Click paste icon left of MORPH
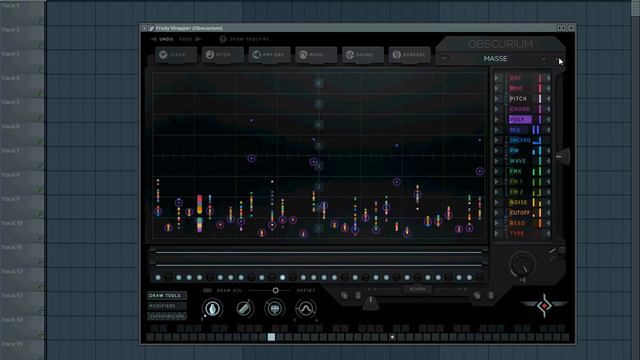 pos(358,295)
